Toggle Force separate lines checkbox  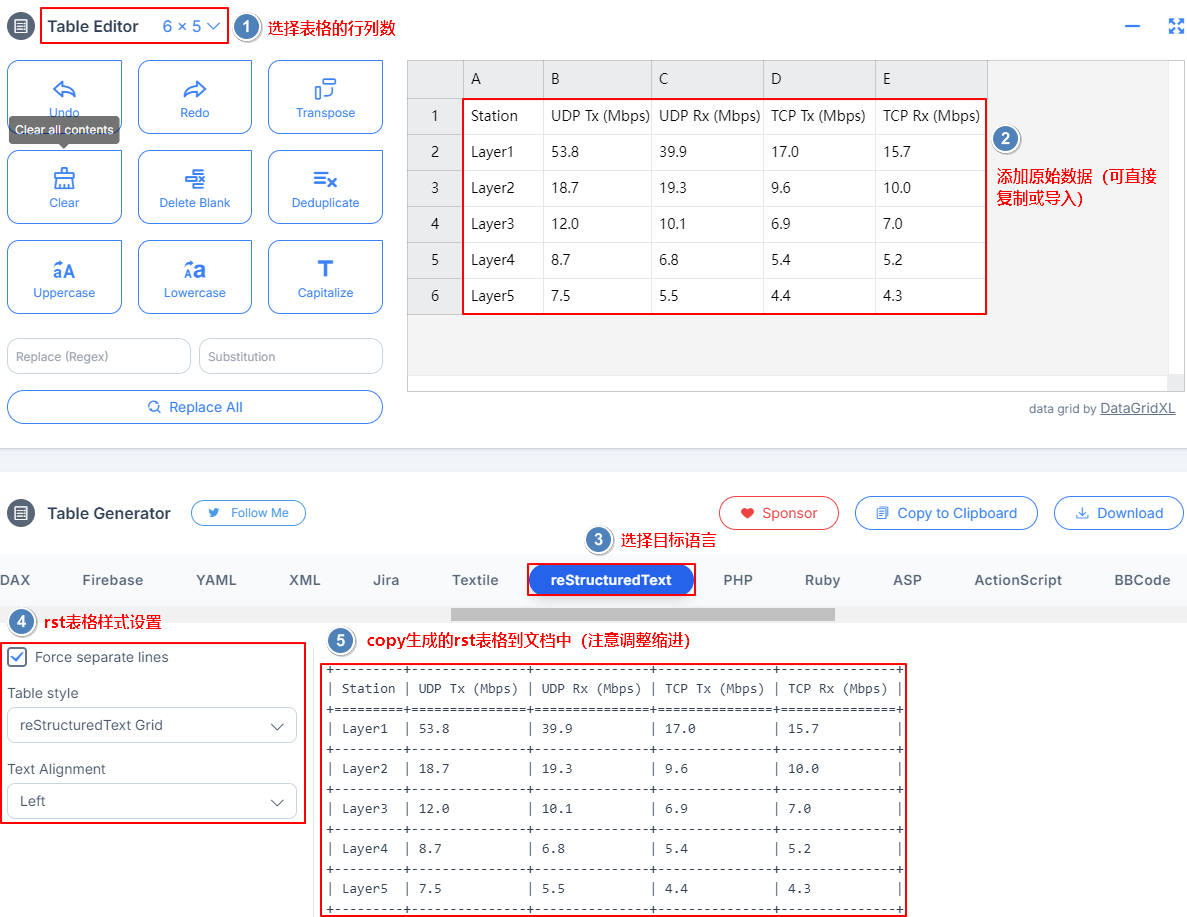point(17,657)
